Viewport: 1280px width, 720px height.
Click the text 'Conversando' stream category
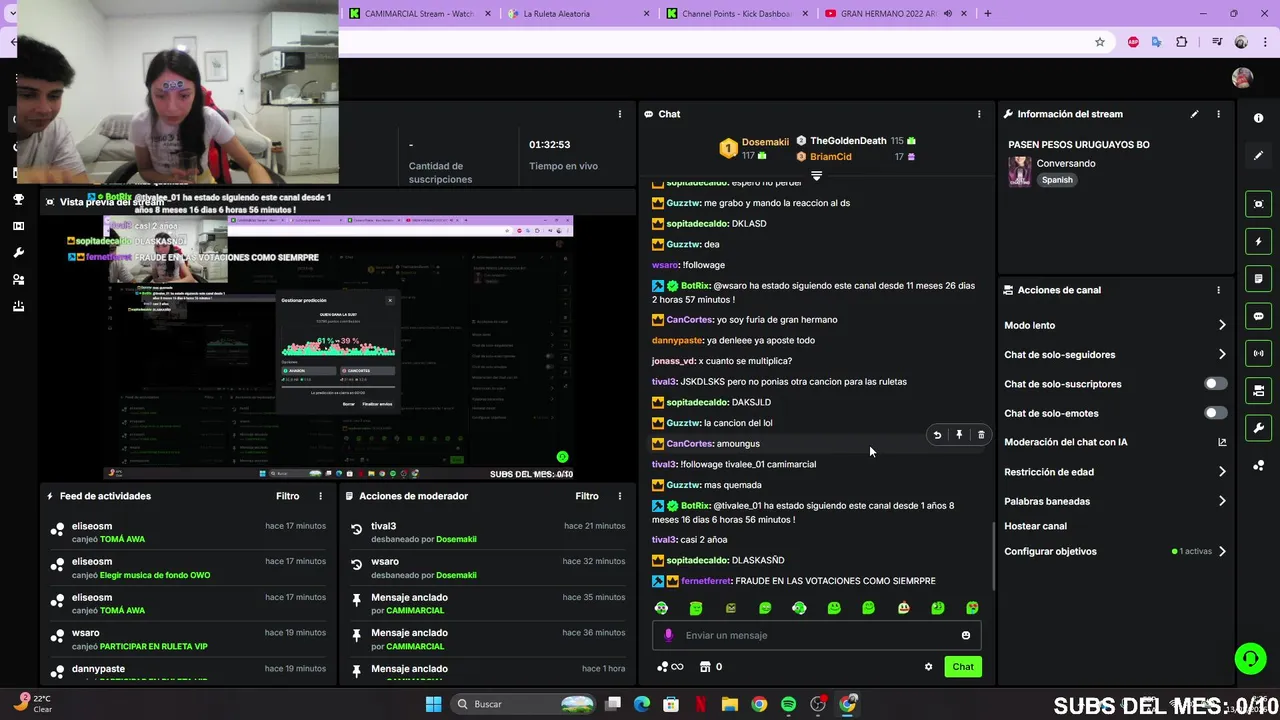coord(1066,163)
